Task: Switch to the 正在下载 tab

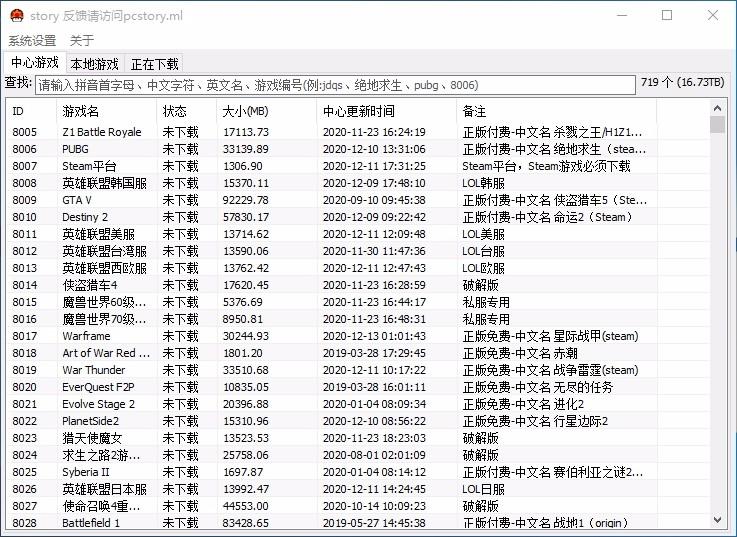Action: (x=154, y=63)
